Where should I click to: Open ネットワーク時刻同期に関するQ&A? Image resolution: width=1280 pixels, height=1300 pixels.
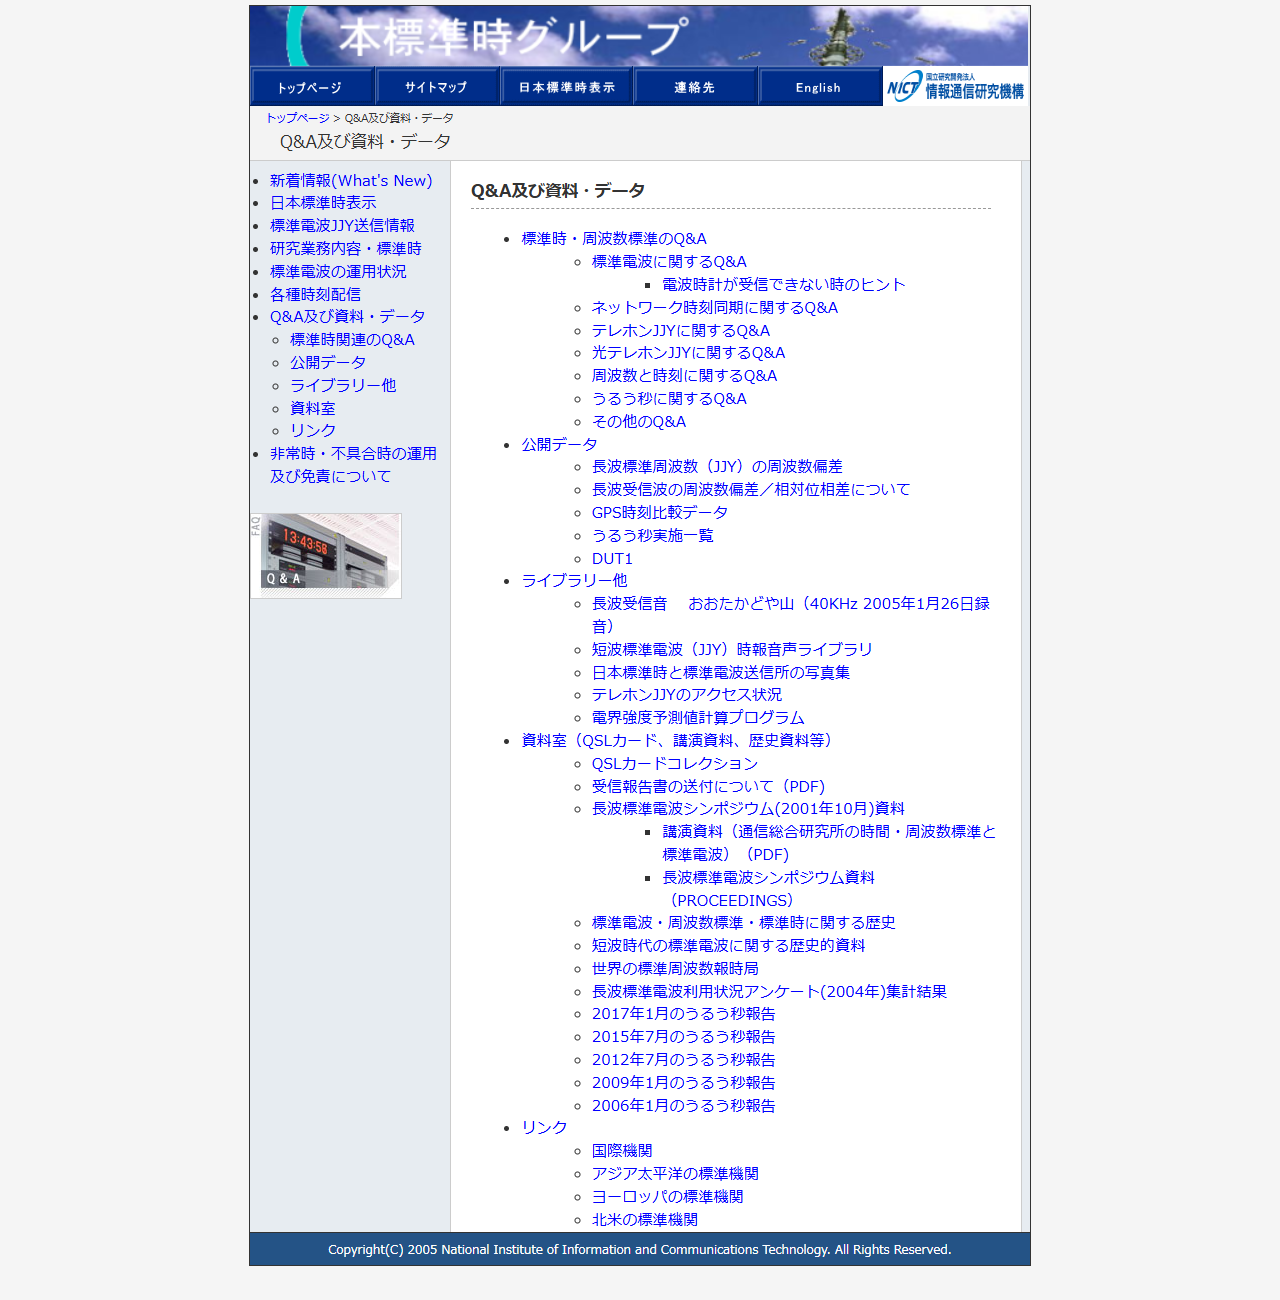pos(715,308)
